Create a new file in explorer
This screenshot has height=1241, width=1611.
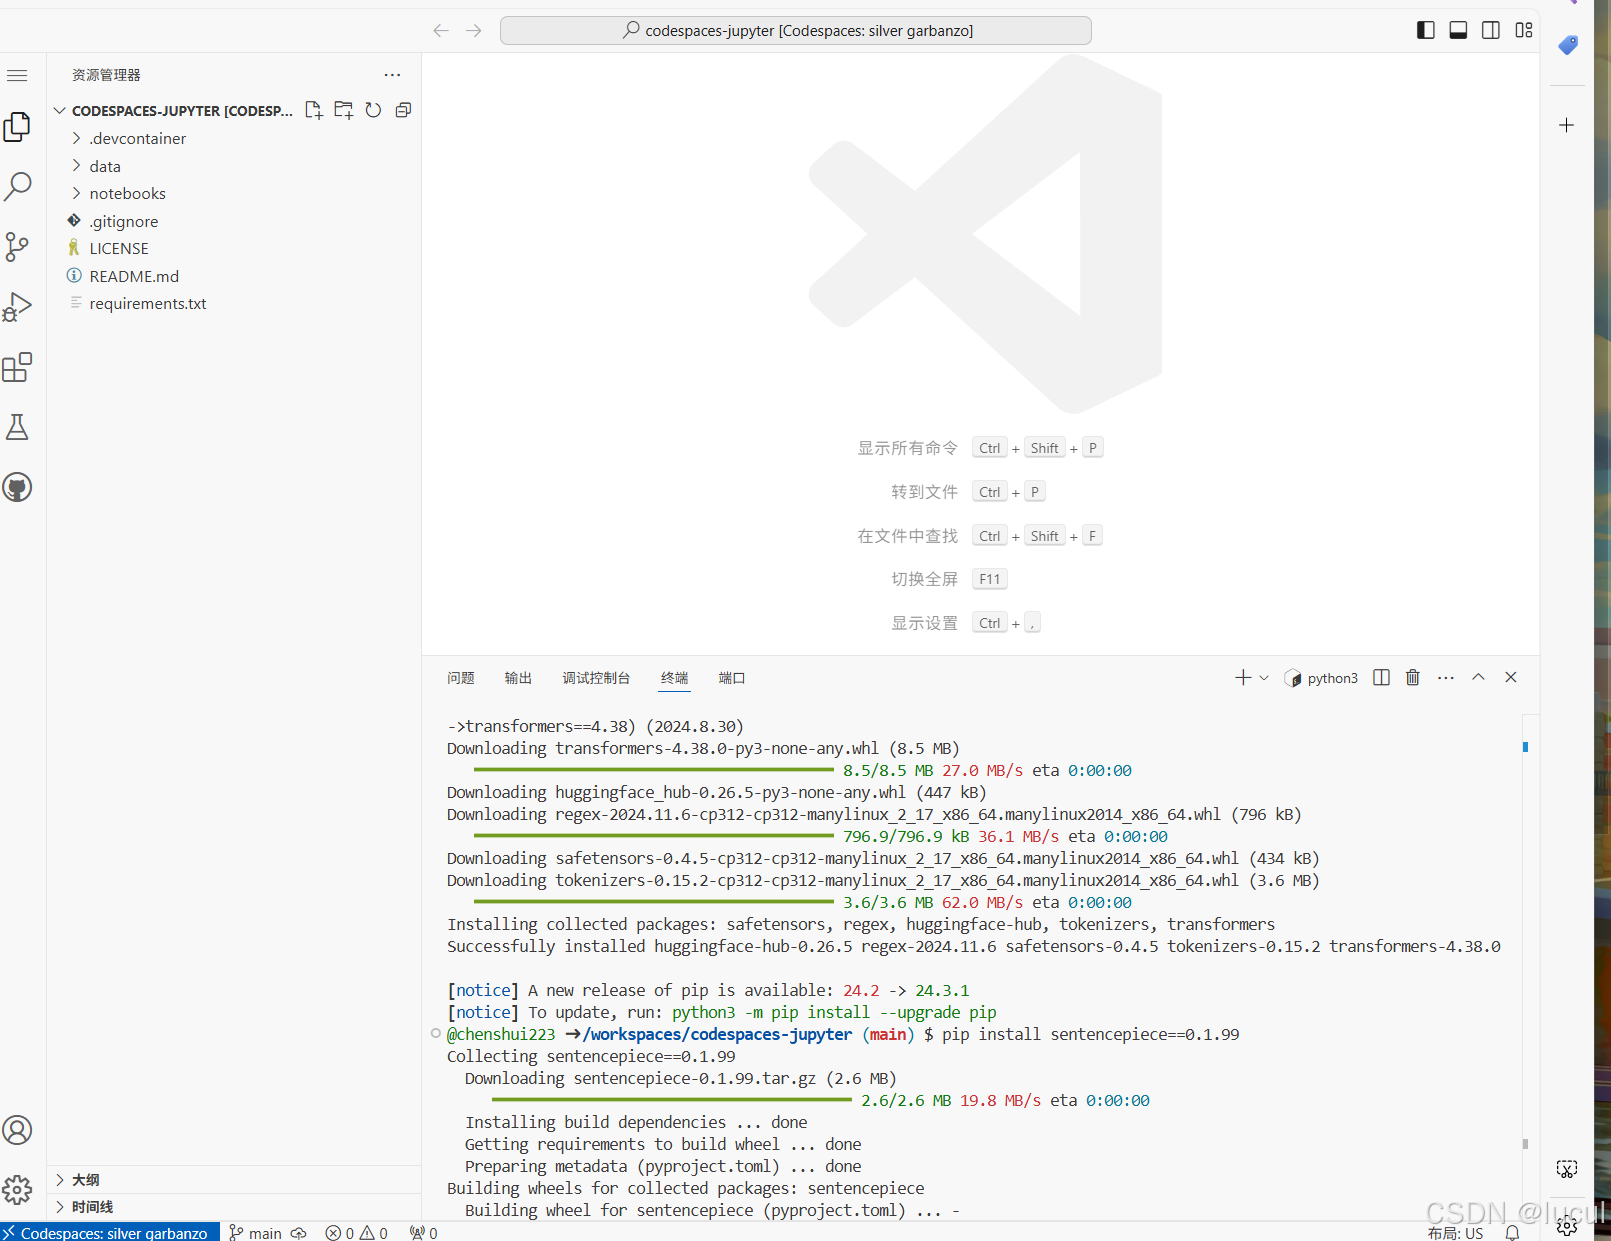point(314,110)
